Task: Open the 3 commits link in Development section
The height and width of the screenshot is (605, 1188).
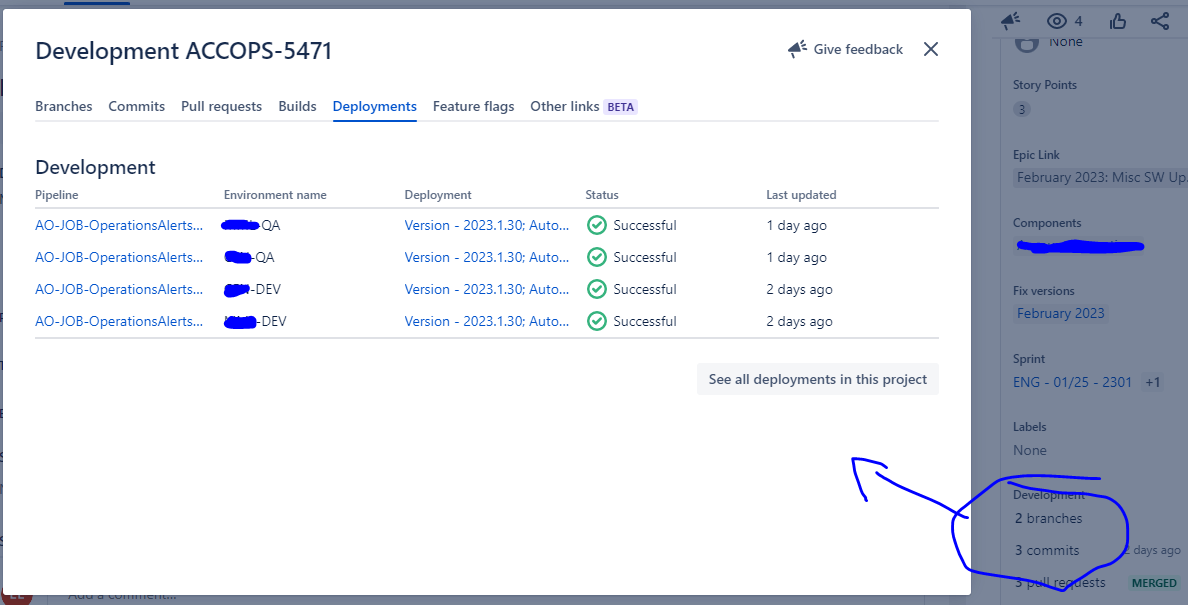Action: click(x=1047, y=550)
